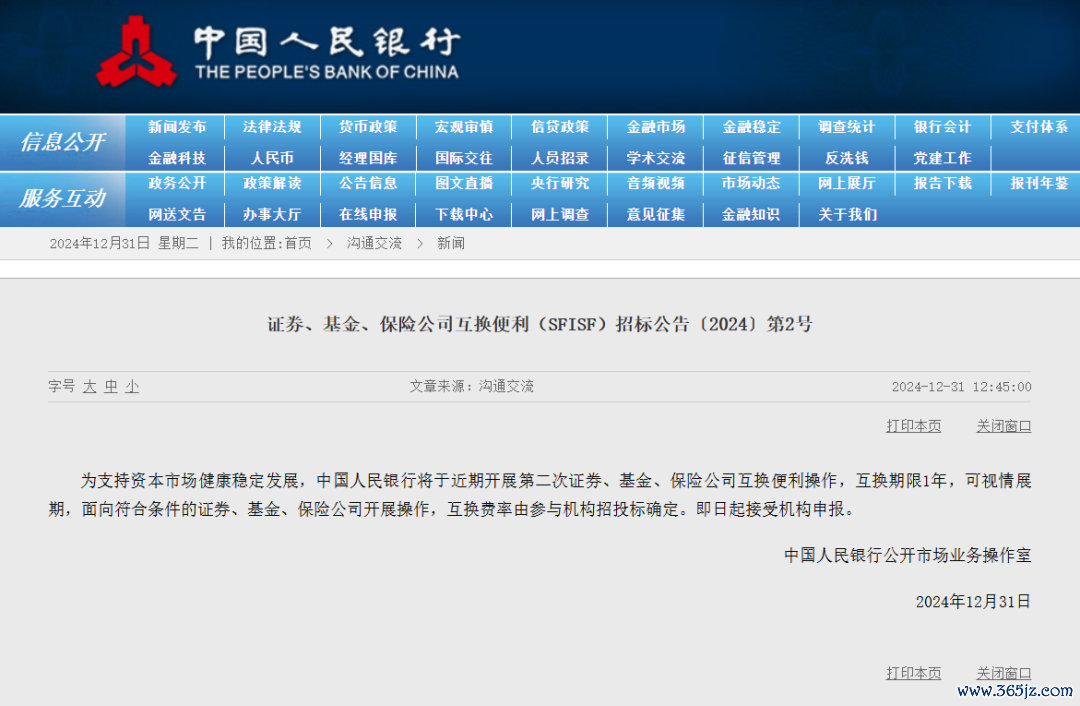Screen dimensions: 1080x706
Task: Click the timestamp 2024-12-31 12:45:00
Action: coord(962,387)
